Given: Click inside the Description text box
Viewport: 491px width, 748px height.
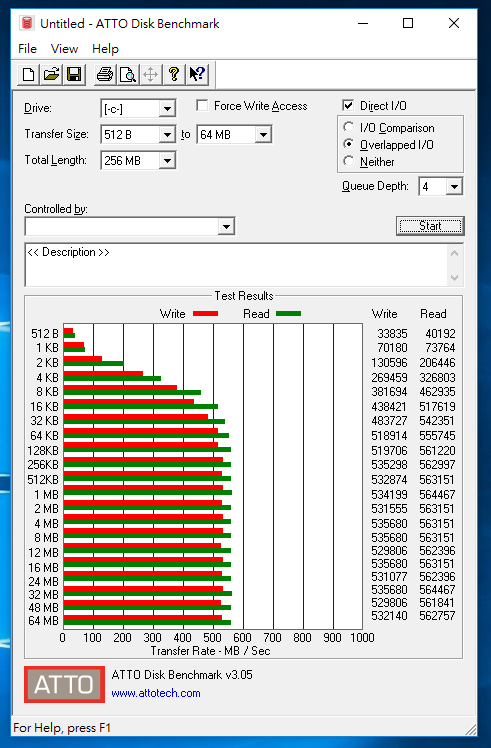Looking at the screenshot, I should [237, 265].
